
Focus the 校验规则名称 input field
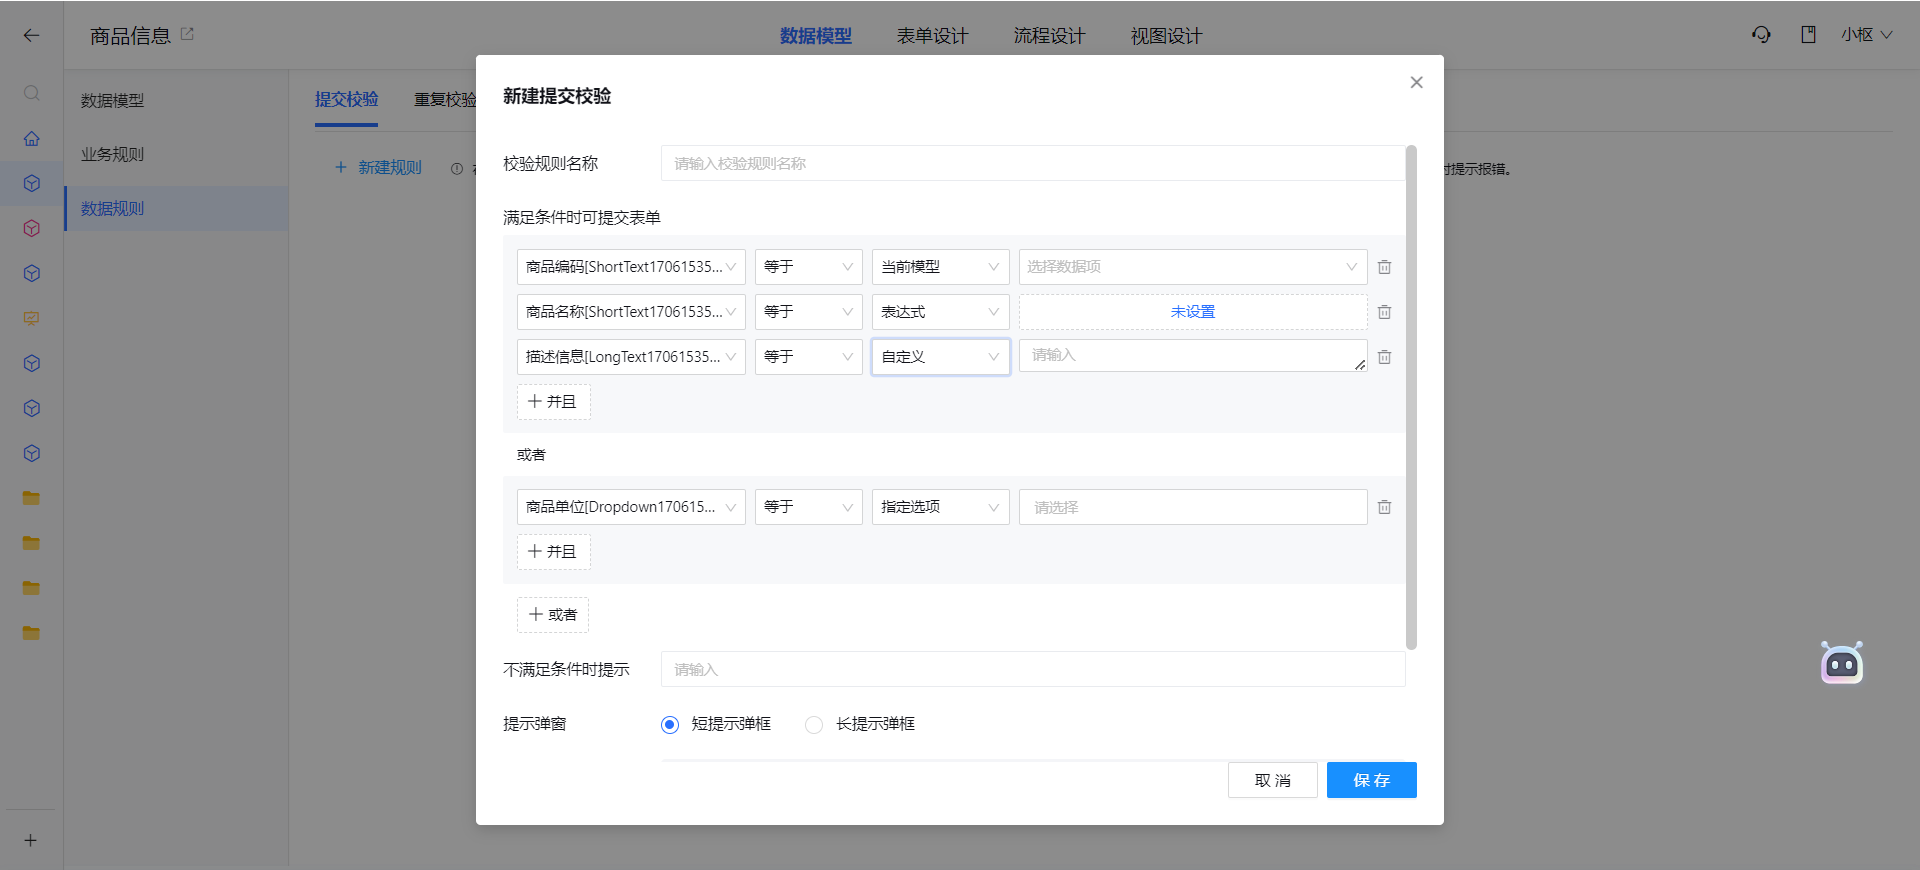[1033, 163]
